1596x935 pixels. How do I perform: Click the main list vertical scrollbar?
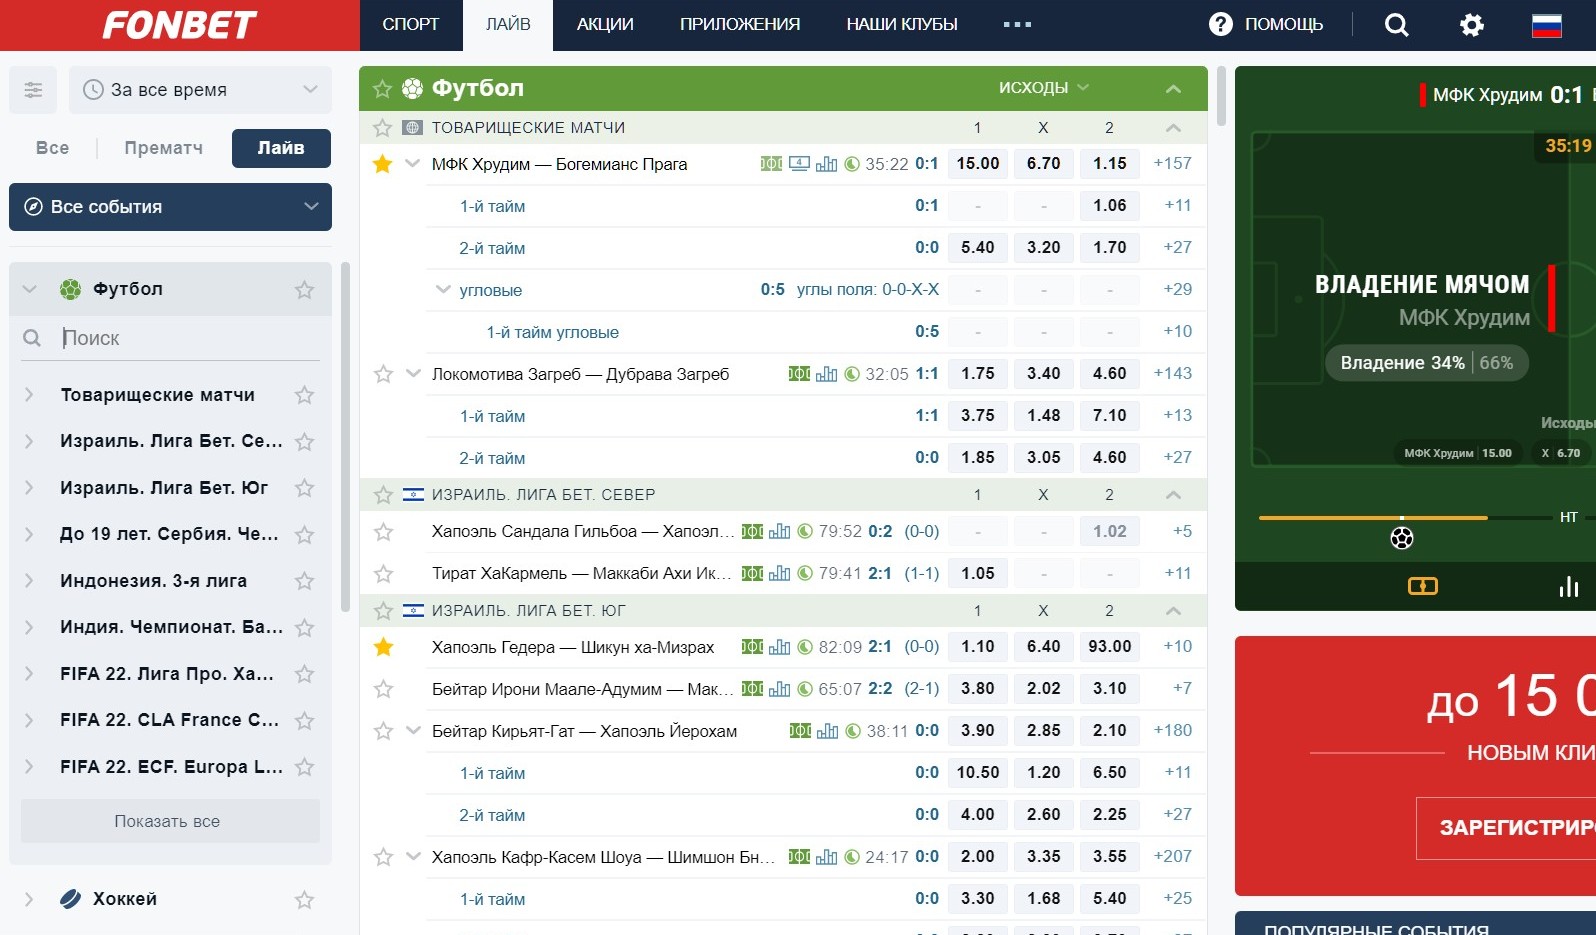[x=1221, y=95]
